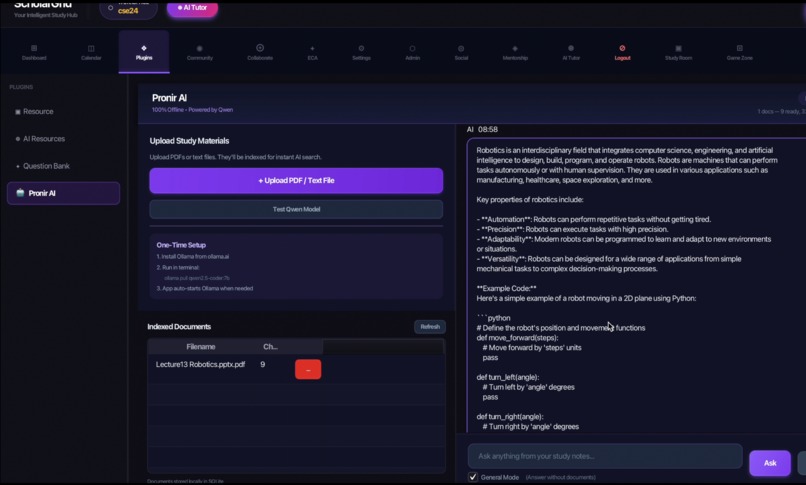This screenshot has height=485, width=806.
Task: Click the cse24 user badge
Action: pos(128,9)
